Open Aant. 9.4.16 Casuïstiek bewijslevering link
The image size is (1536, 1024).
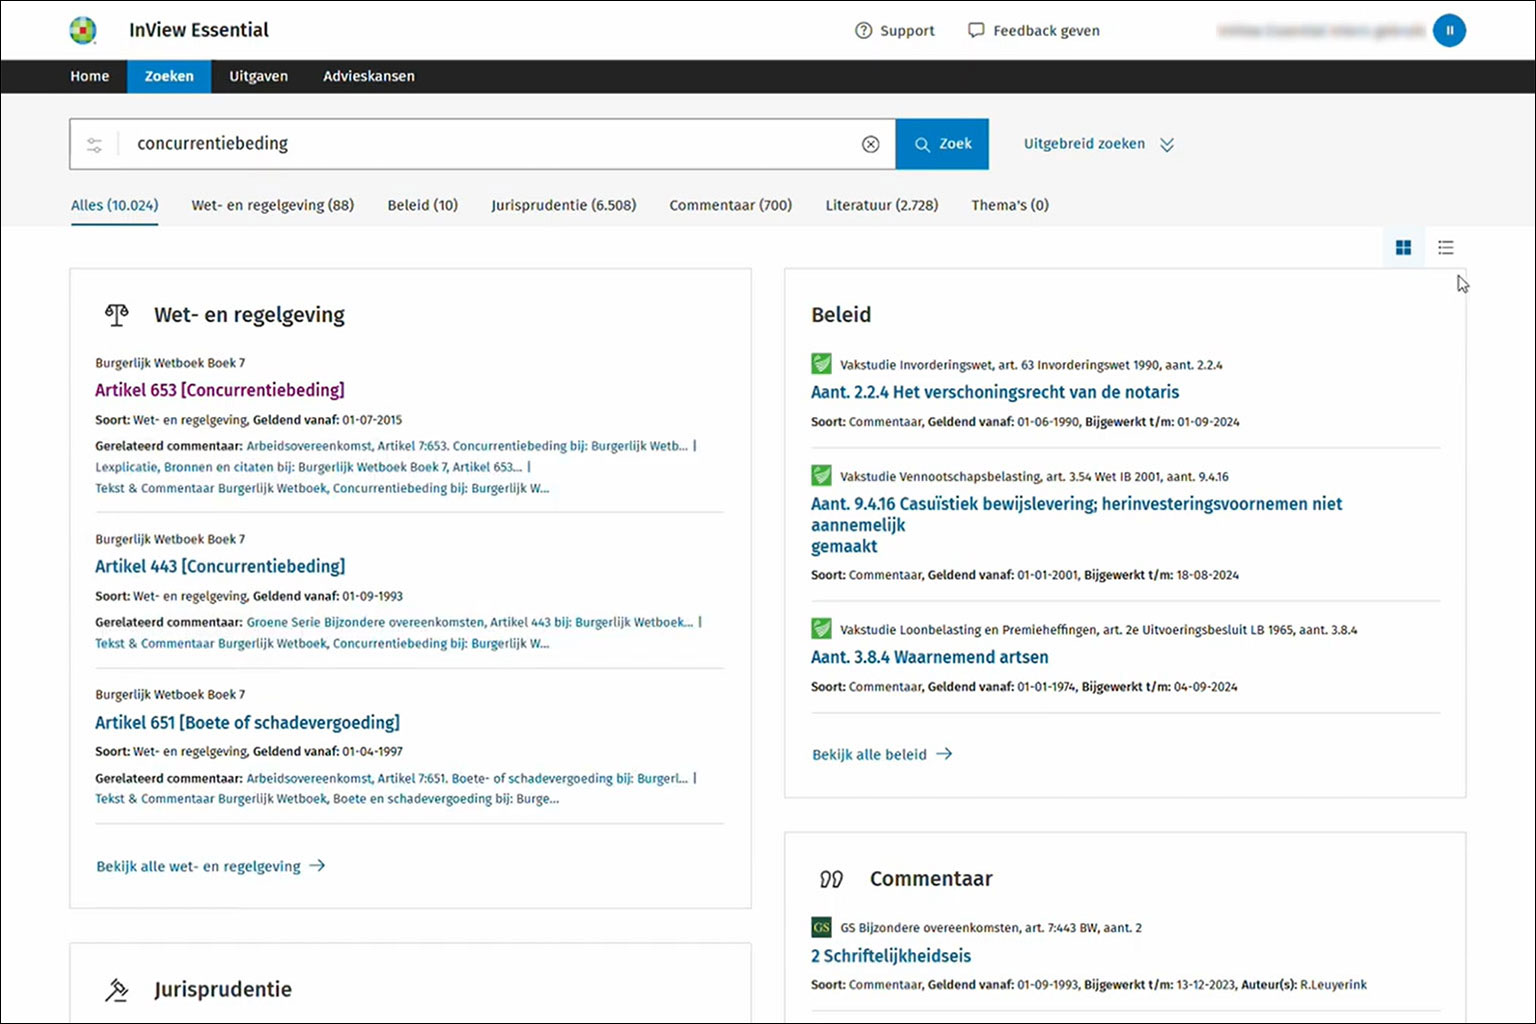point(1077,525)
